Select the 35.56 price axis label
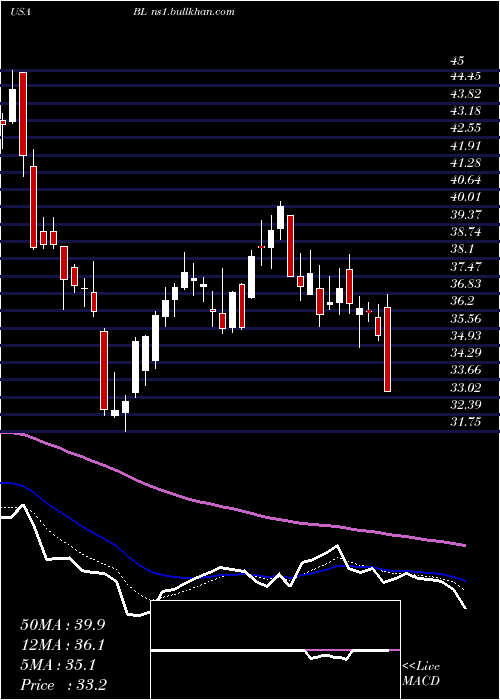Screen dimensions: 500x700 pos(466,318)
